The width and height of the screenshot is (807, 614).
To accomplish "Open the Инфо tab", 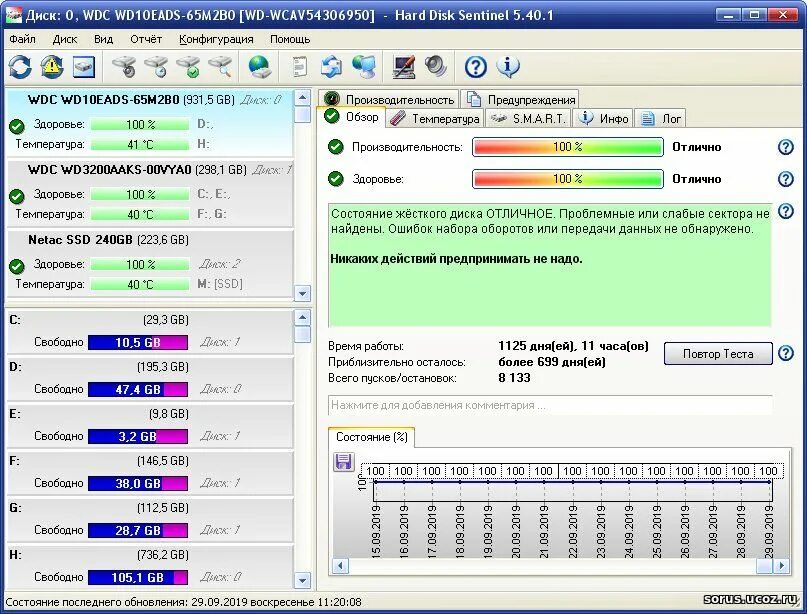I will point(603,119).
